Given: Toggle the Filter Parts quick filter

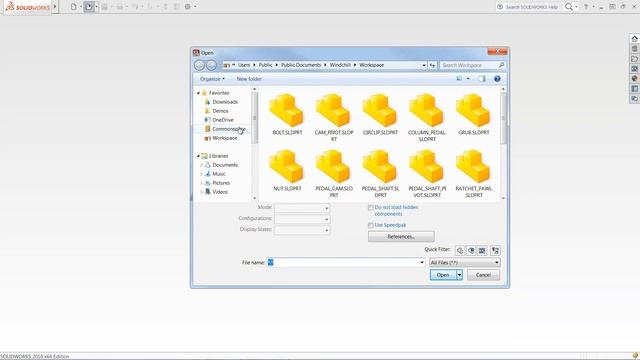Looking at the screenshot, I should coord(460,251).
